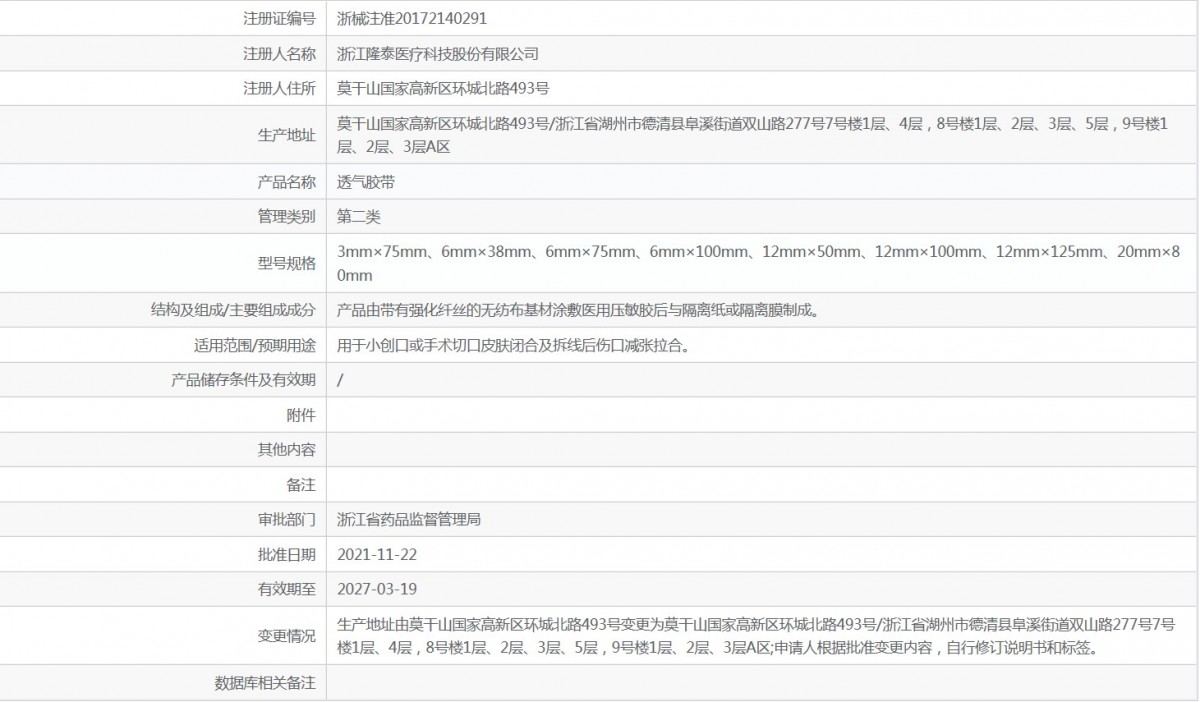Click approval date 2021-11-22

tap(378, 554)
